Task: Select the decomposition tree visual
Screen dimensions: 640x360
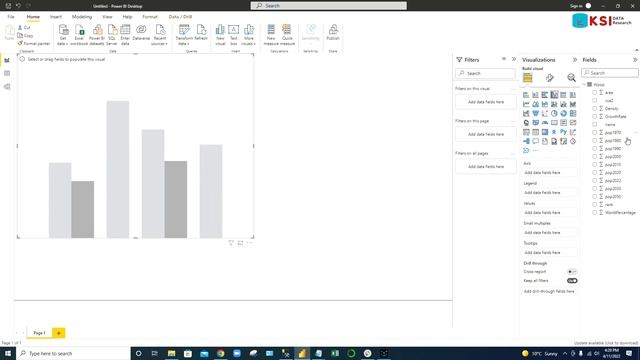Action: [x=526, y=141]
